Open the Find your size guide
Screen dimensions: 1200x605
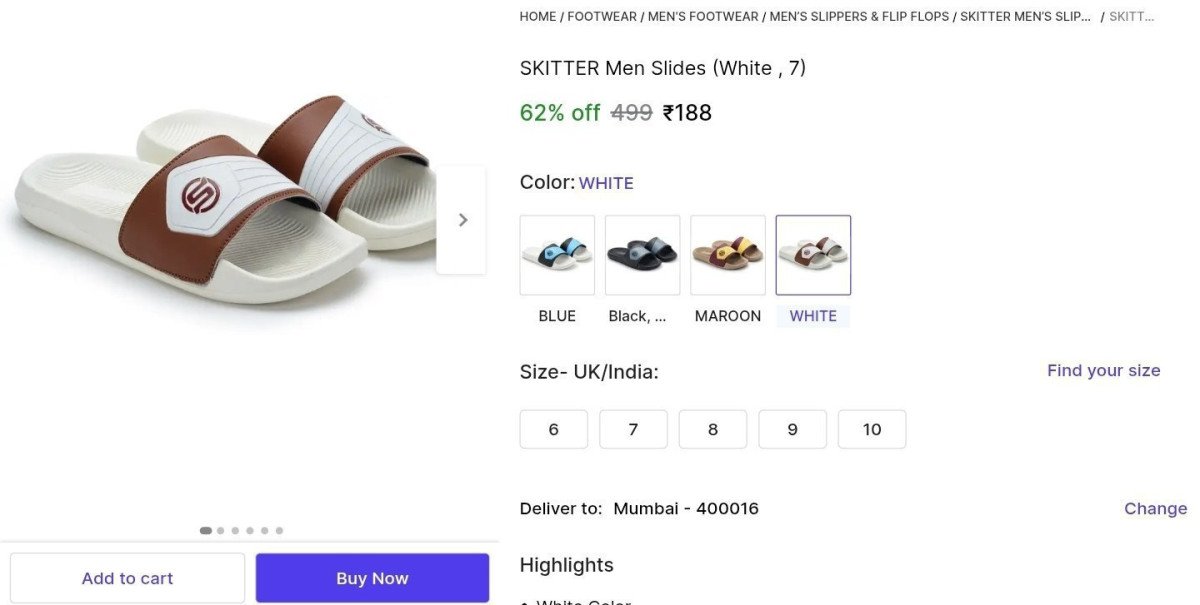1103,371
